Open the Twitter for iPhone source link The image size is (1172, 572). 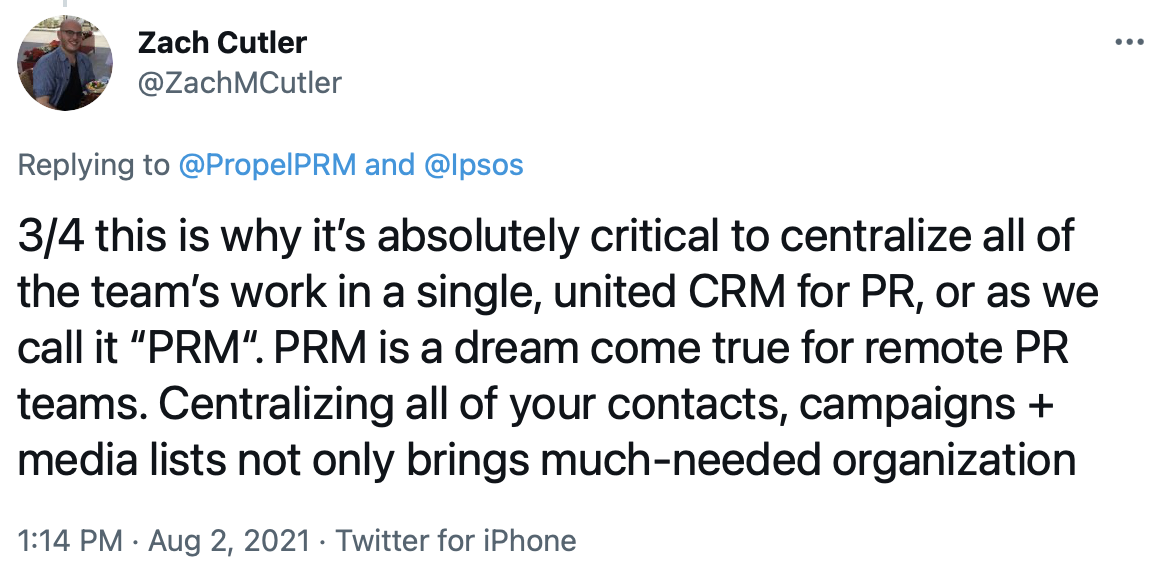[x=455, y=540]
